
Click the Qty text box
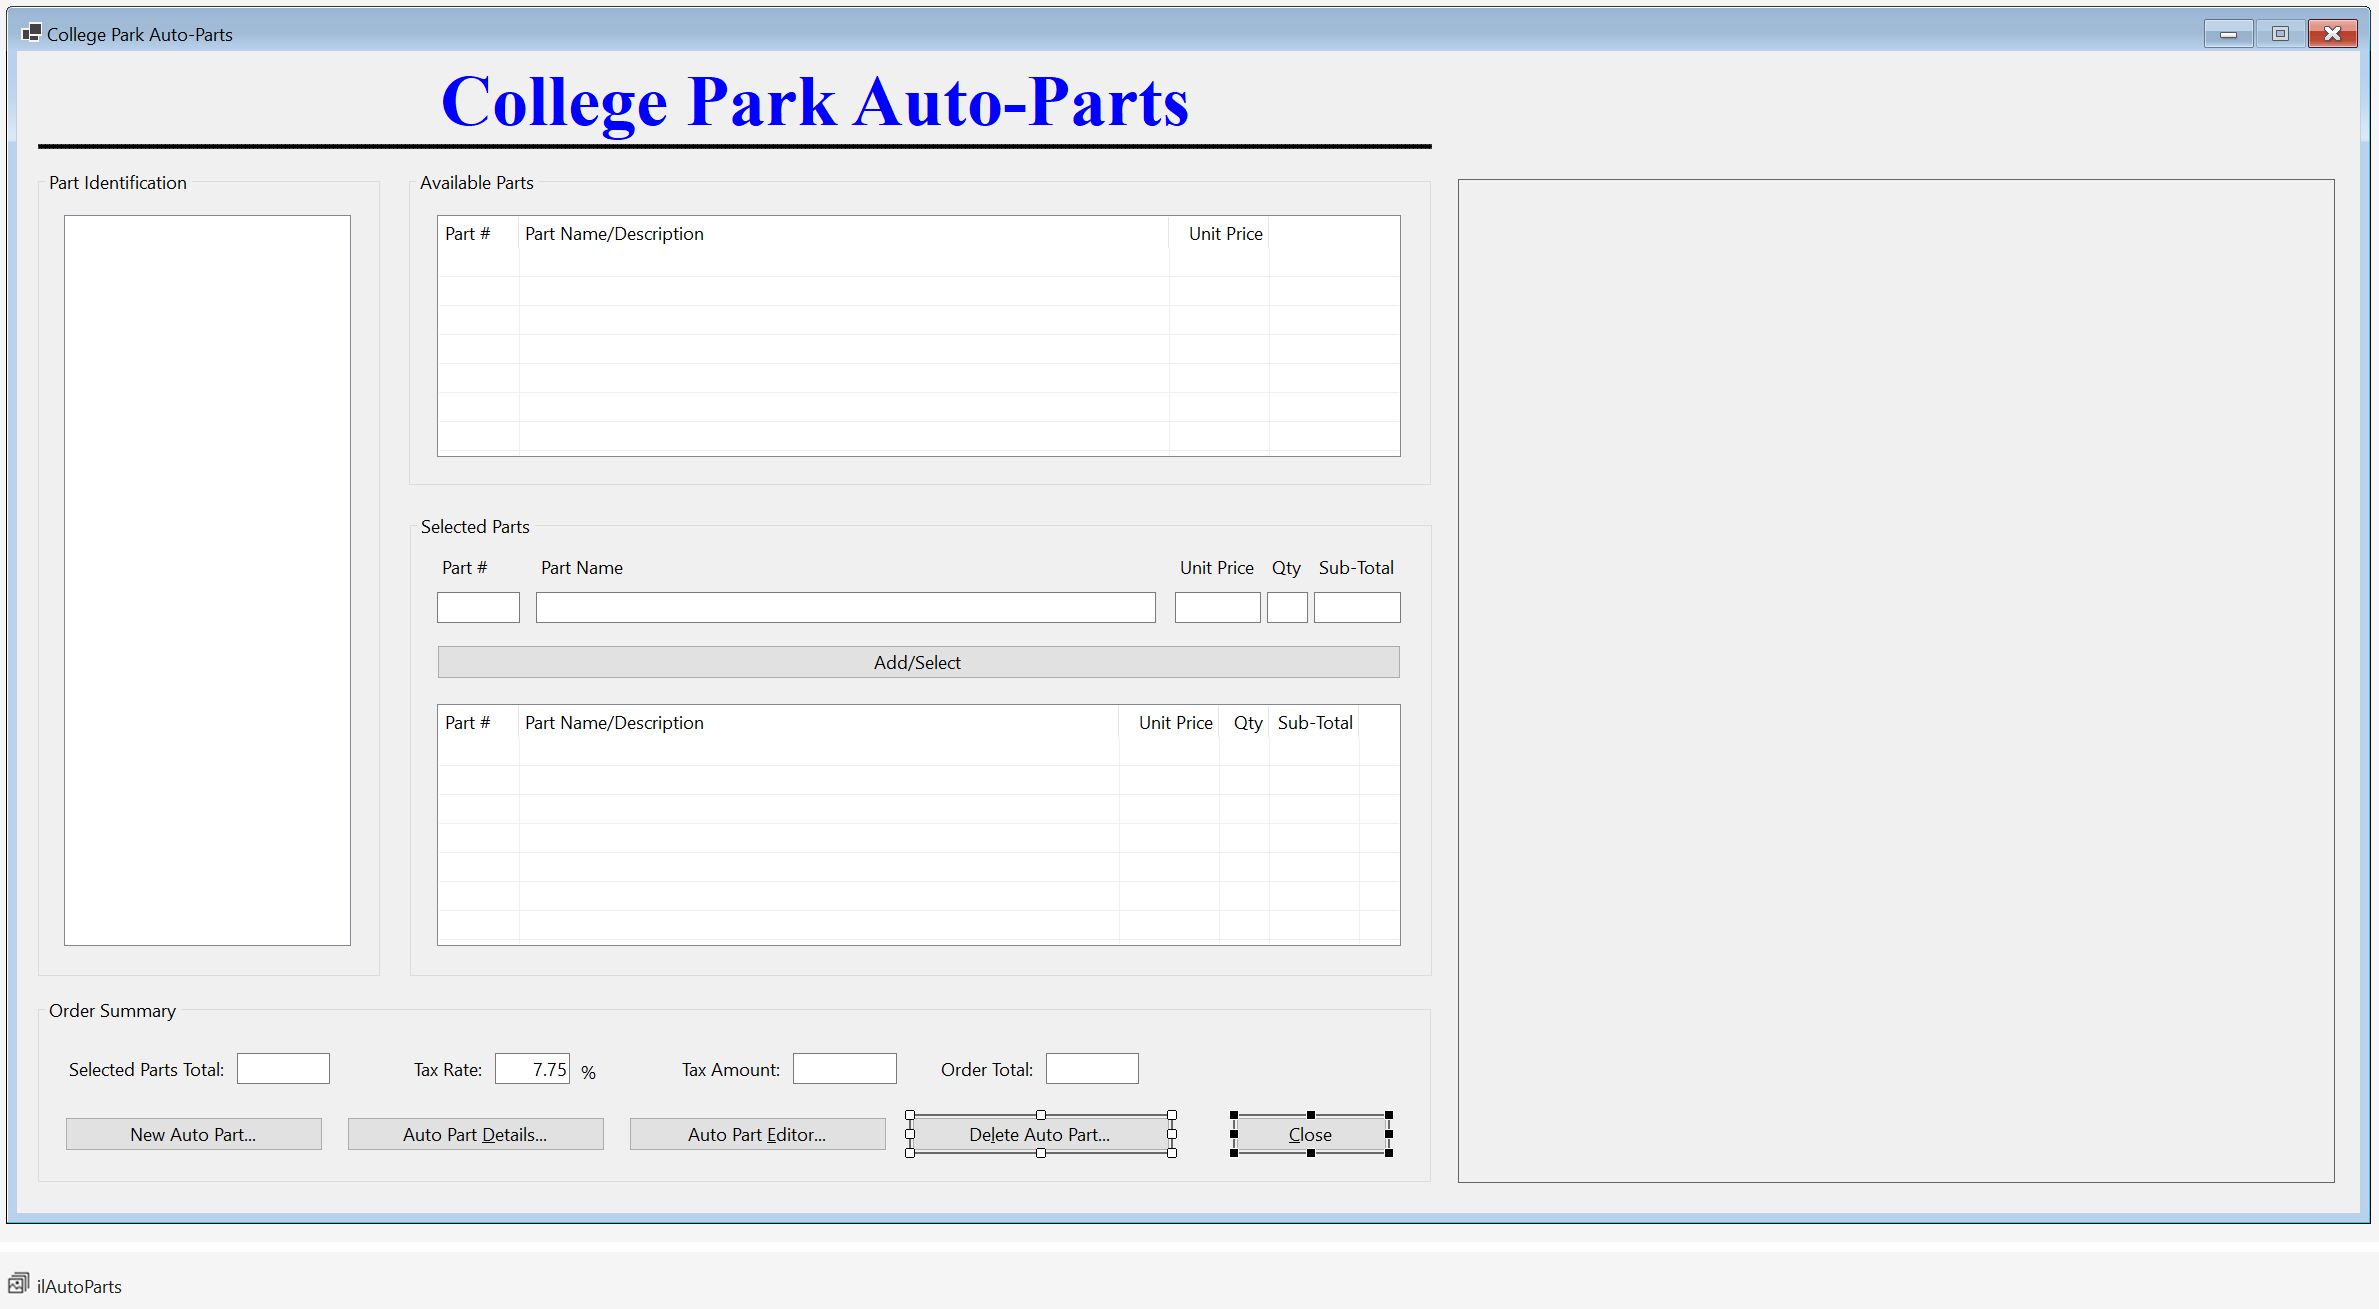[1287, 607]
